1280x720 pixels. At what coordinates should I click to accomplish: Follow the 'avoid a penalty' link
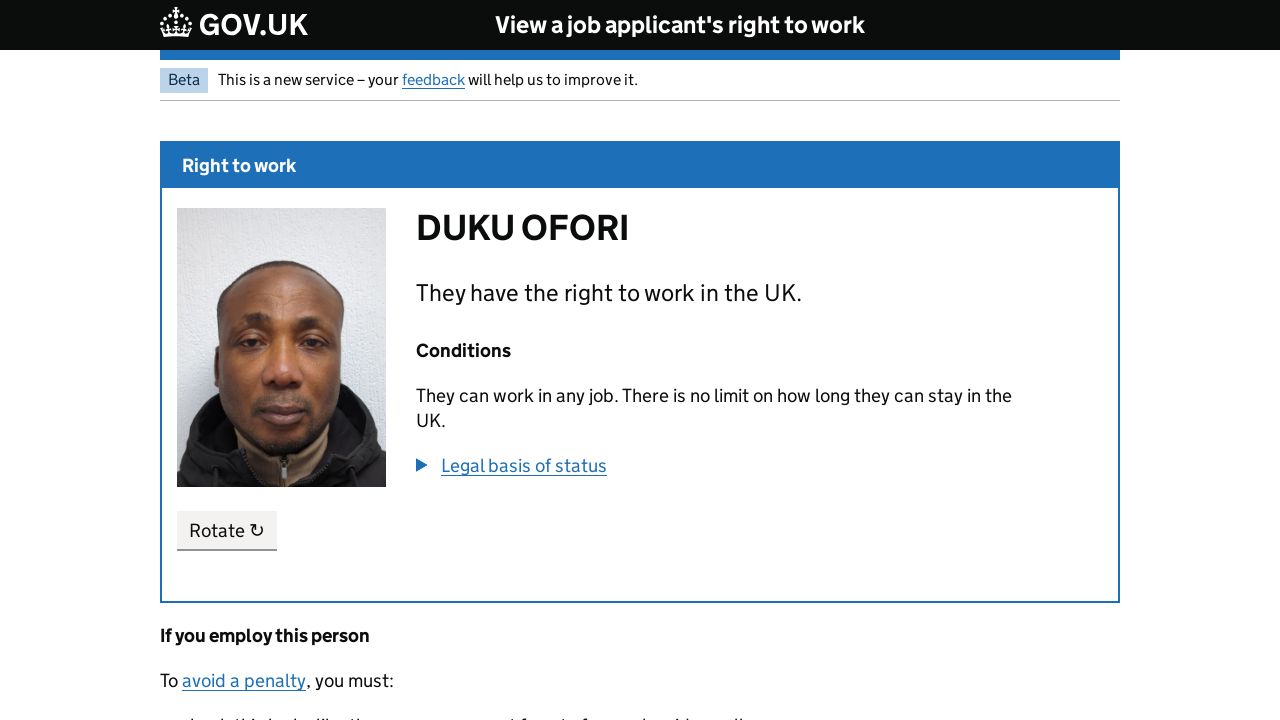click(244, 681)
